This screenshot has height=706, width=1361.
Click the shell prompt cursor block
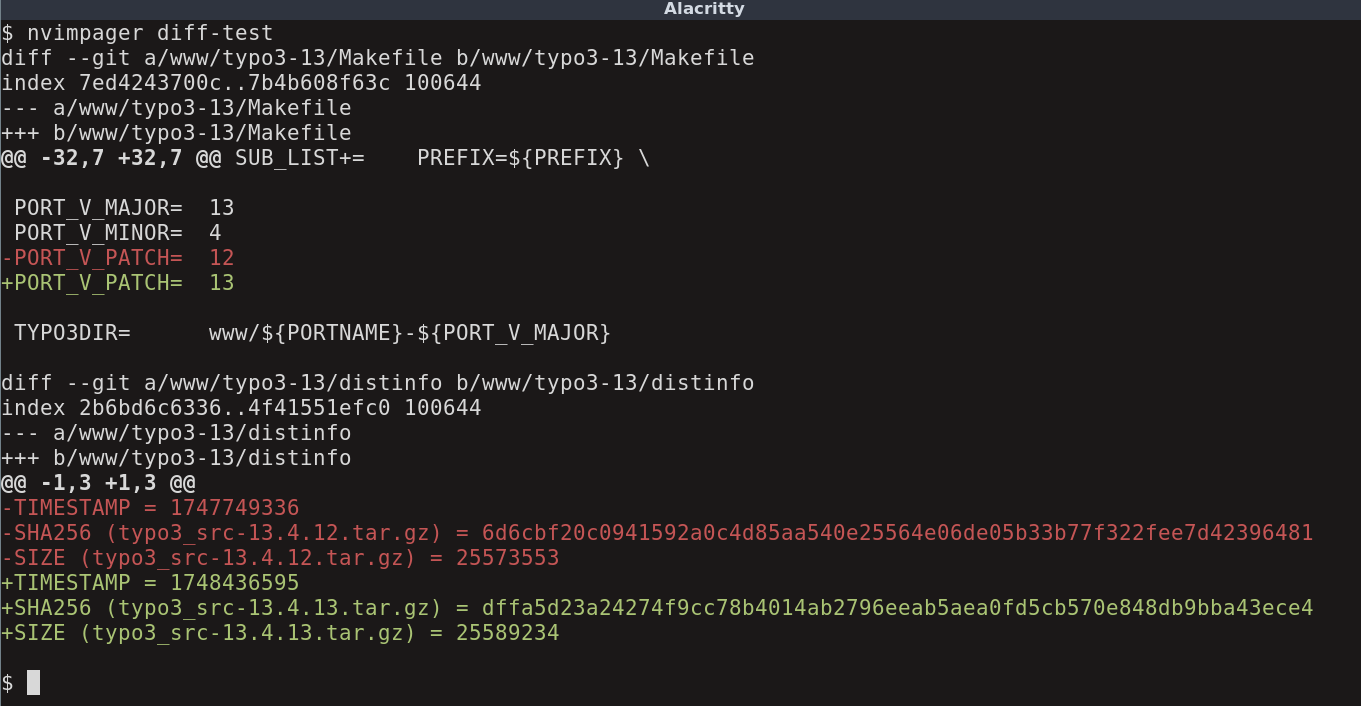[33, 683]
